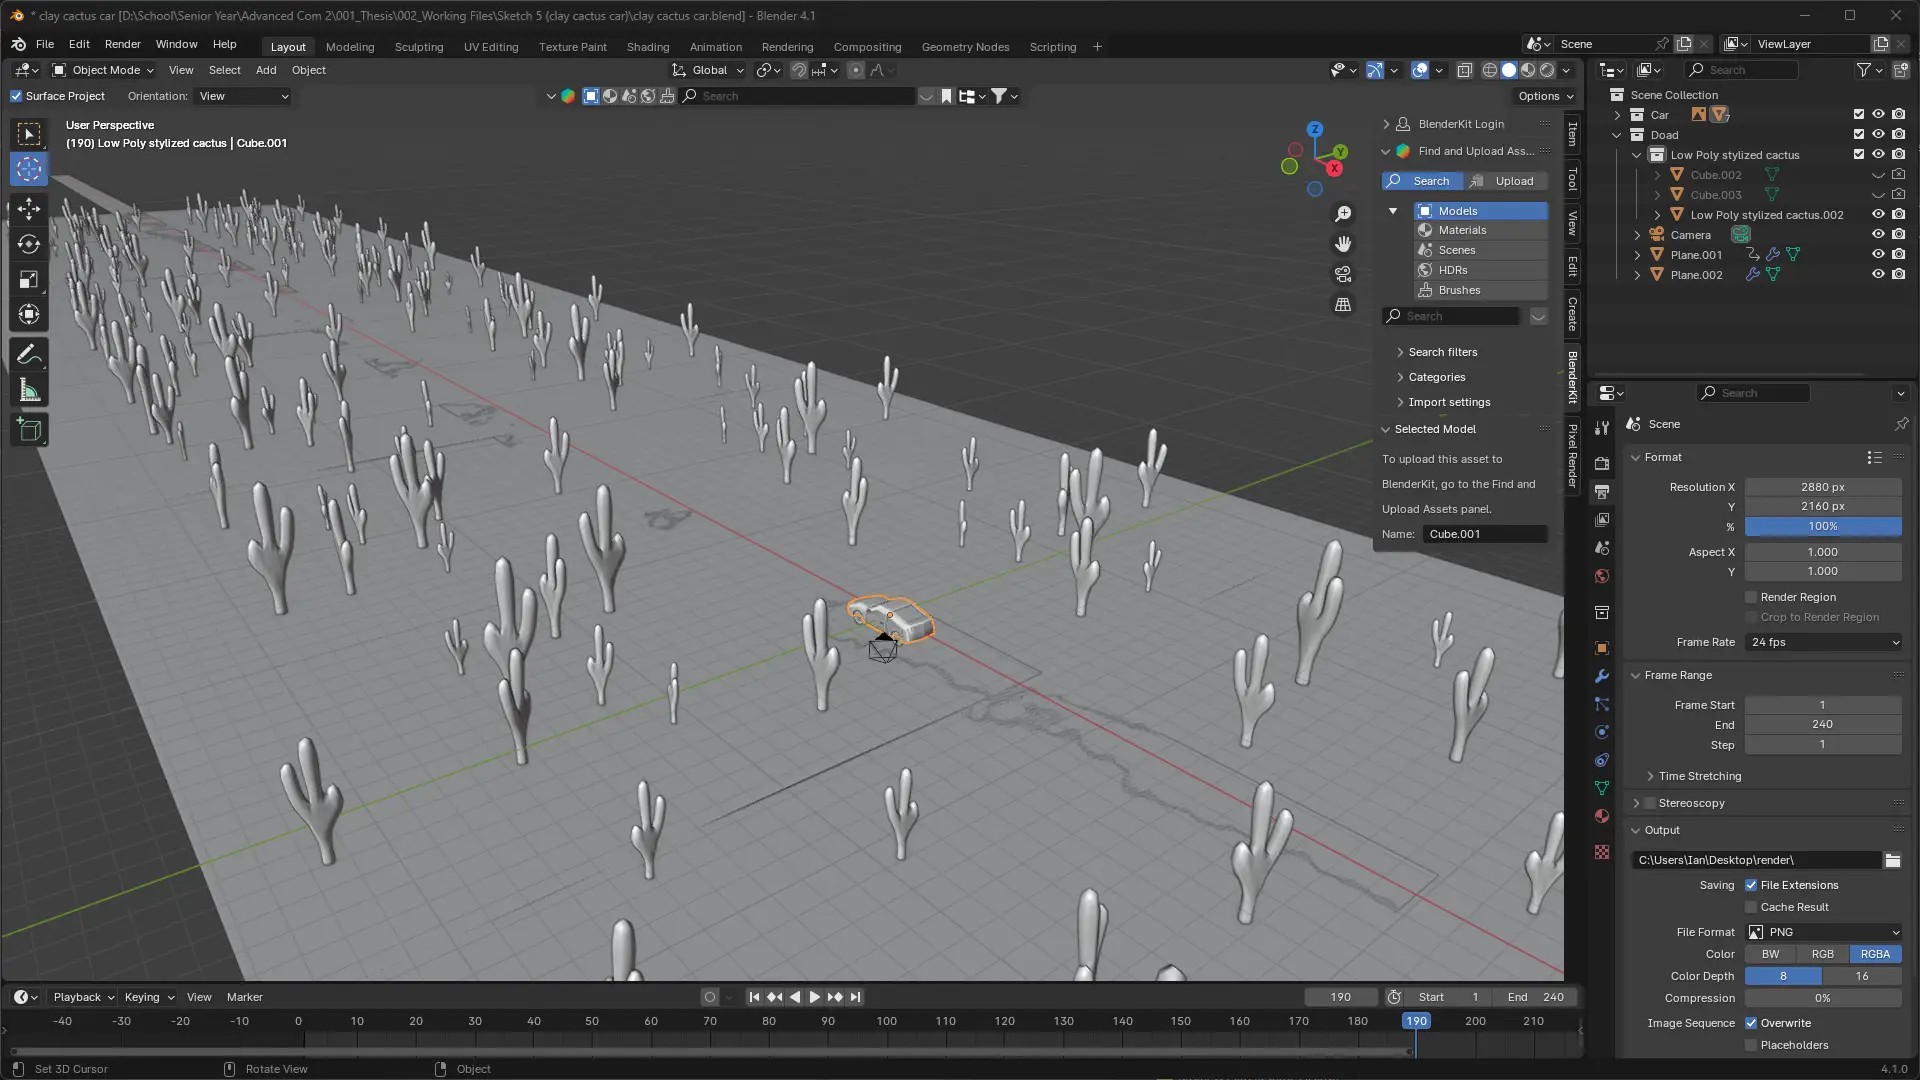This screenshot has height=1080, width=1920.
Task: Select the Rotate tool
Action: 29,244
